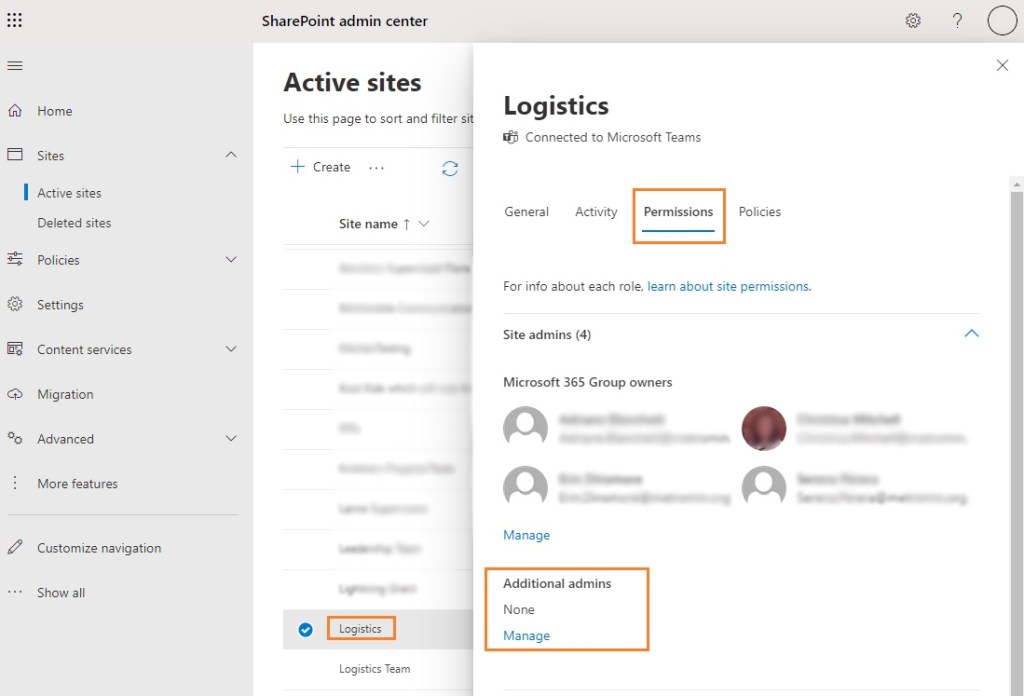This screenshot has height=696, width=1024.
Task: Open More features in the navigation
Action: point(78,484)
